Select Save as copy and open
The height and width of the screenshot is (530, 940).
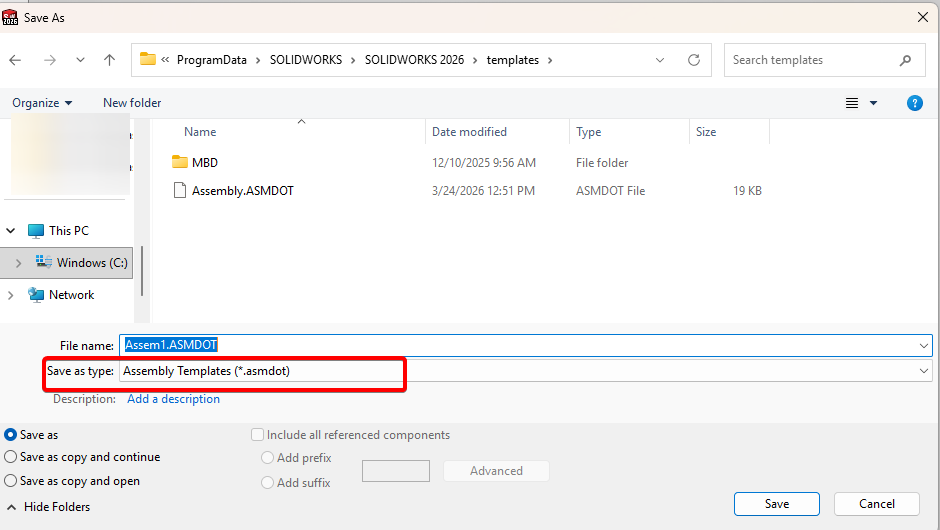coord(10,481)
